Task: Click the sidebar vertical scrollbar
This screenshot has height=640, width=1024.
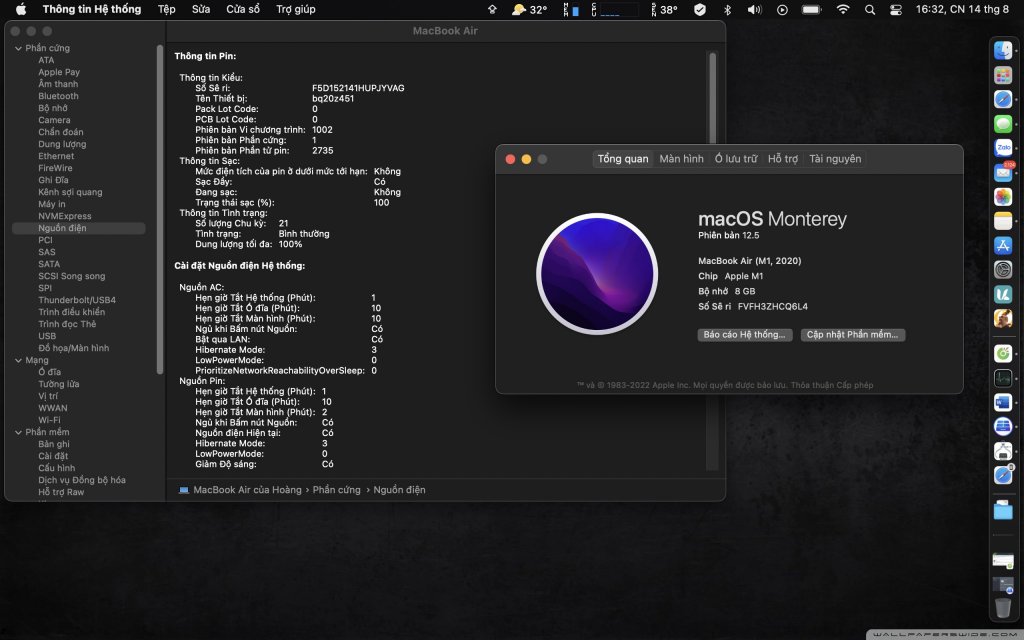Action: point(160,209)
